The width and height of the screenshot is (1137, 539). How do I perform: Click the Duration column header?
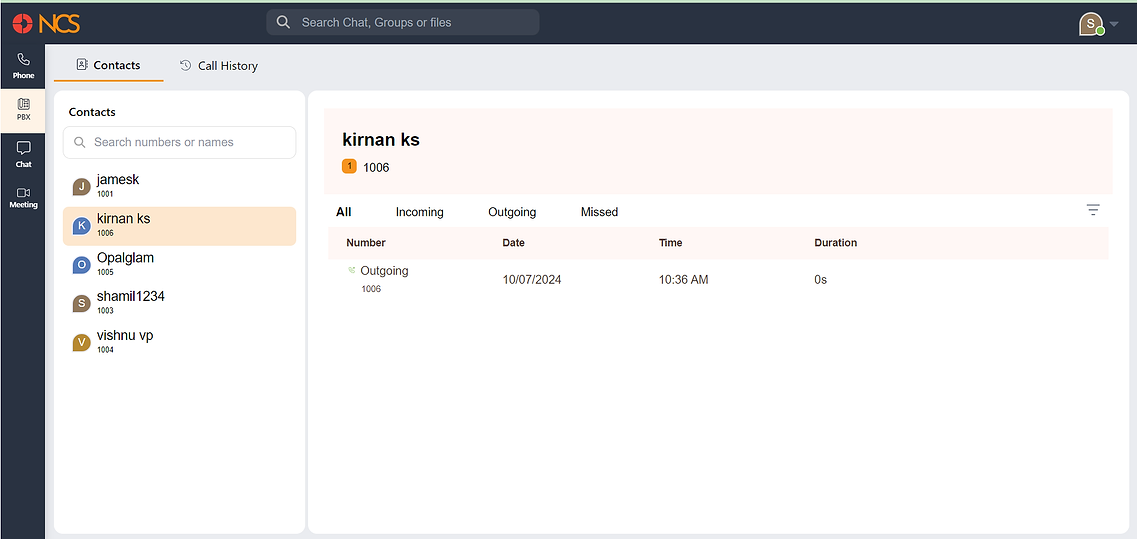pyautogui.click(x=835, y=242)
